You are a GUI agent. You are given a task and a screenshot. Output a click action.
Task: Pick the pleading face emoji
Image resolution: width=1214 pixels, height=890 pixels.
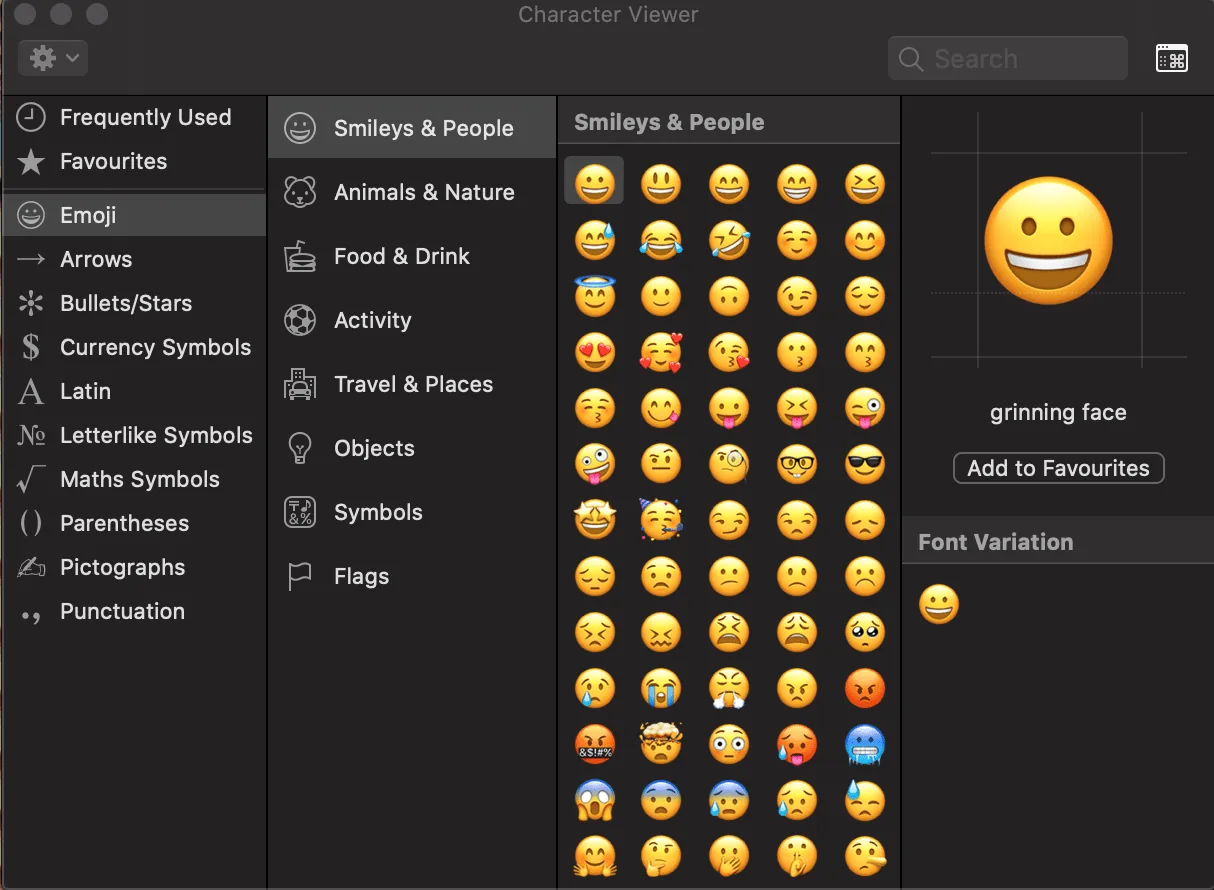tap(865, 632)
